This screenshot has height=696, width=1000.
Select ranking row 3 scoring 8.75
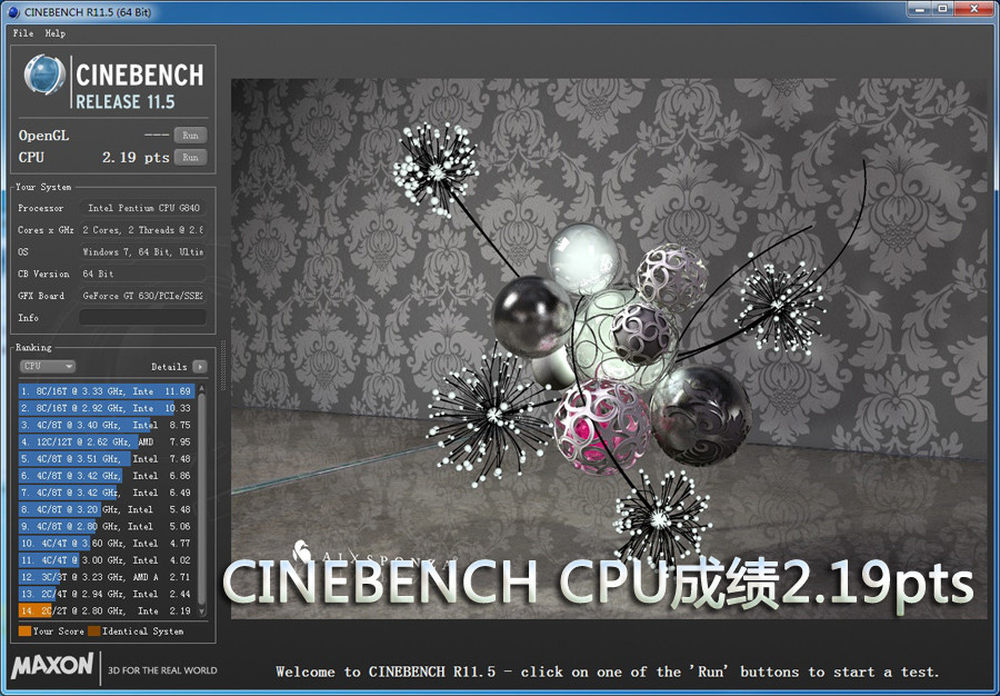pos(107,425)
